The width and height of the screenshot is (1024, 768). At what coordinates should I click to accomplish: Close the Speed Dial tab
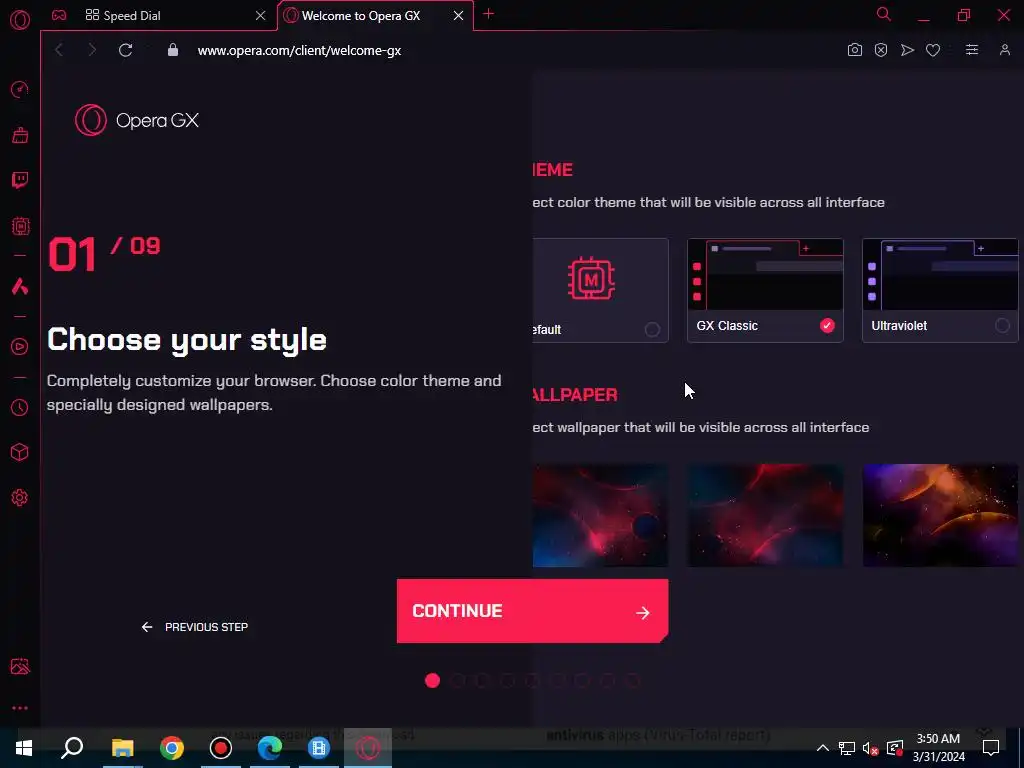click(261, 16)
